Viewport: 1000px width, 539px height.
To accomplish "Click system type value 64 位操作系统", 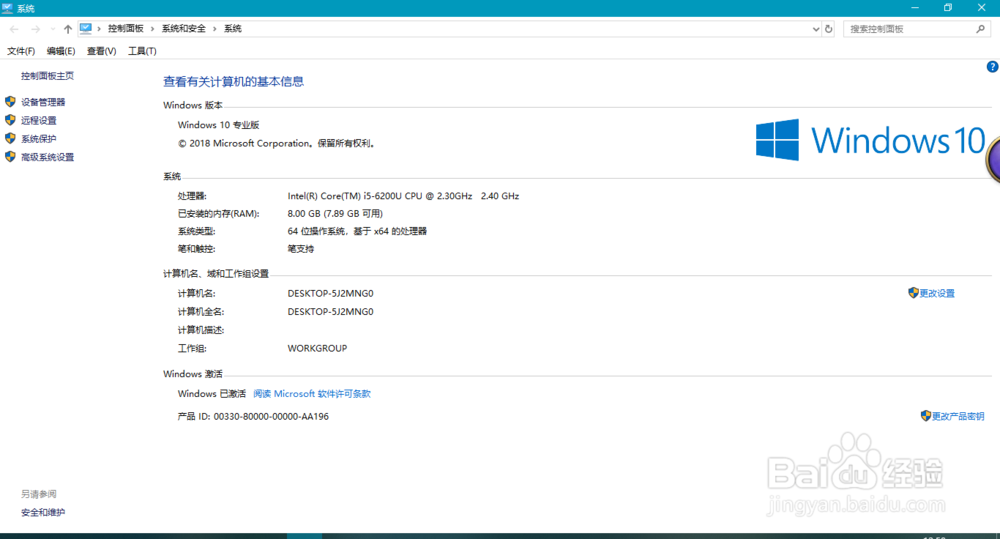I will pyautogui.click(x=357, y=232).
